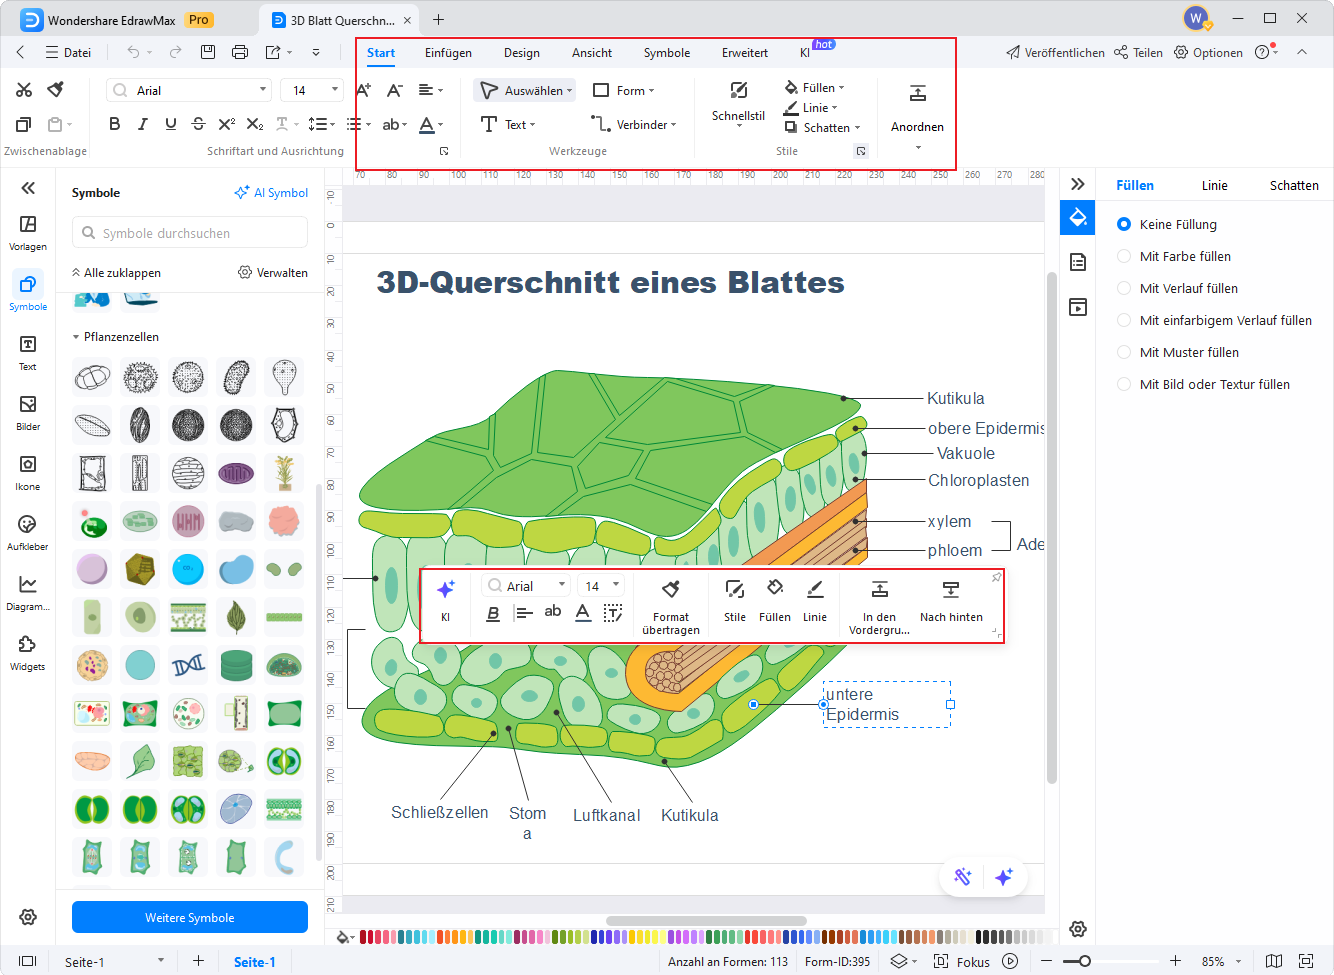This screenshot has width=1334, height=975.
Task: Click the Anordnen icon in the ribbon
Action: [x=917, y=105]
